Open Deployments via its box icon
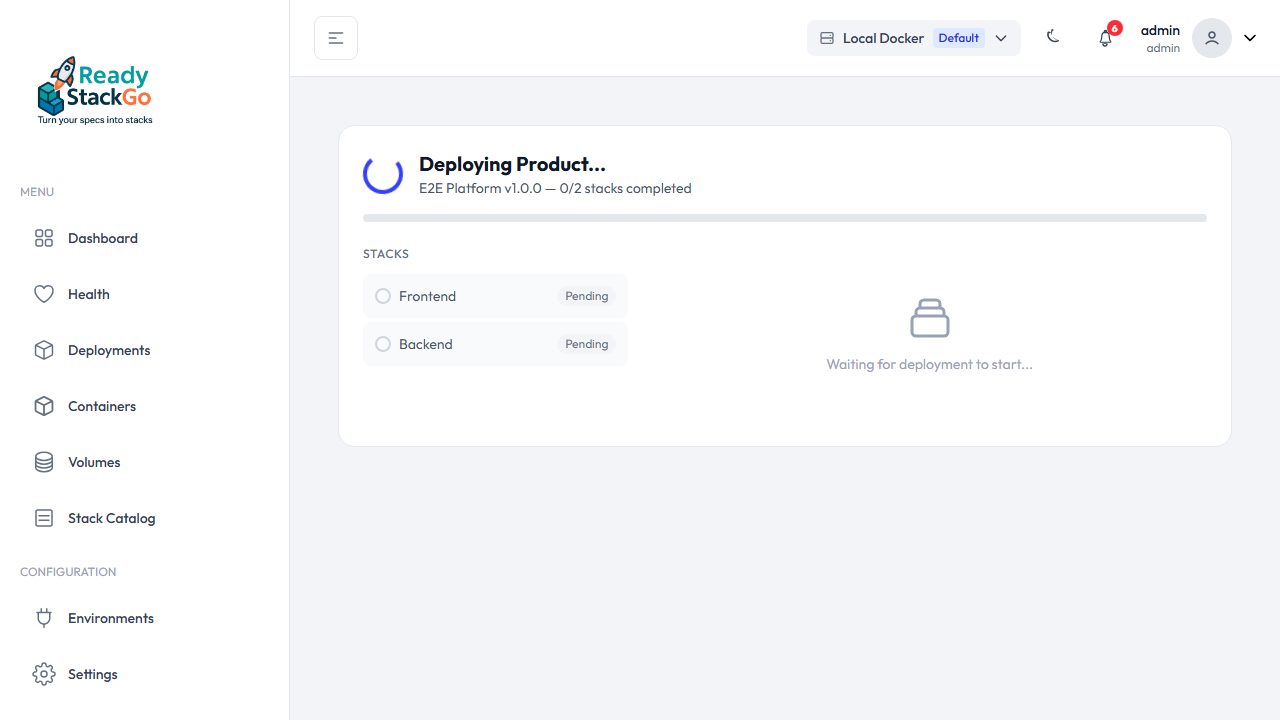The height and width of the screenshot is (720, 1280). click(x=43, y=350)
